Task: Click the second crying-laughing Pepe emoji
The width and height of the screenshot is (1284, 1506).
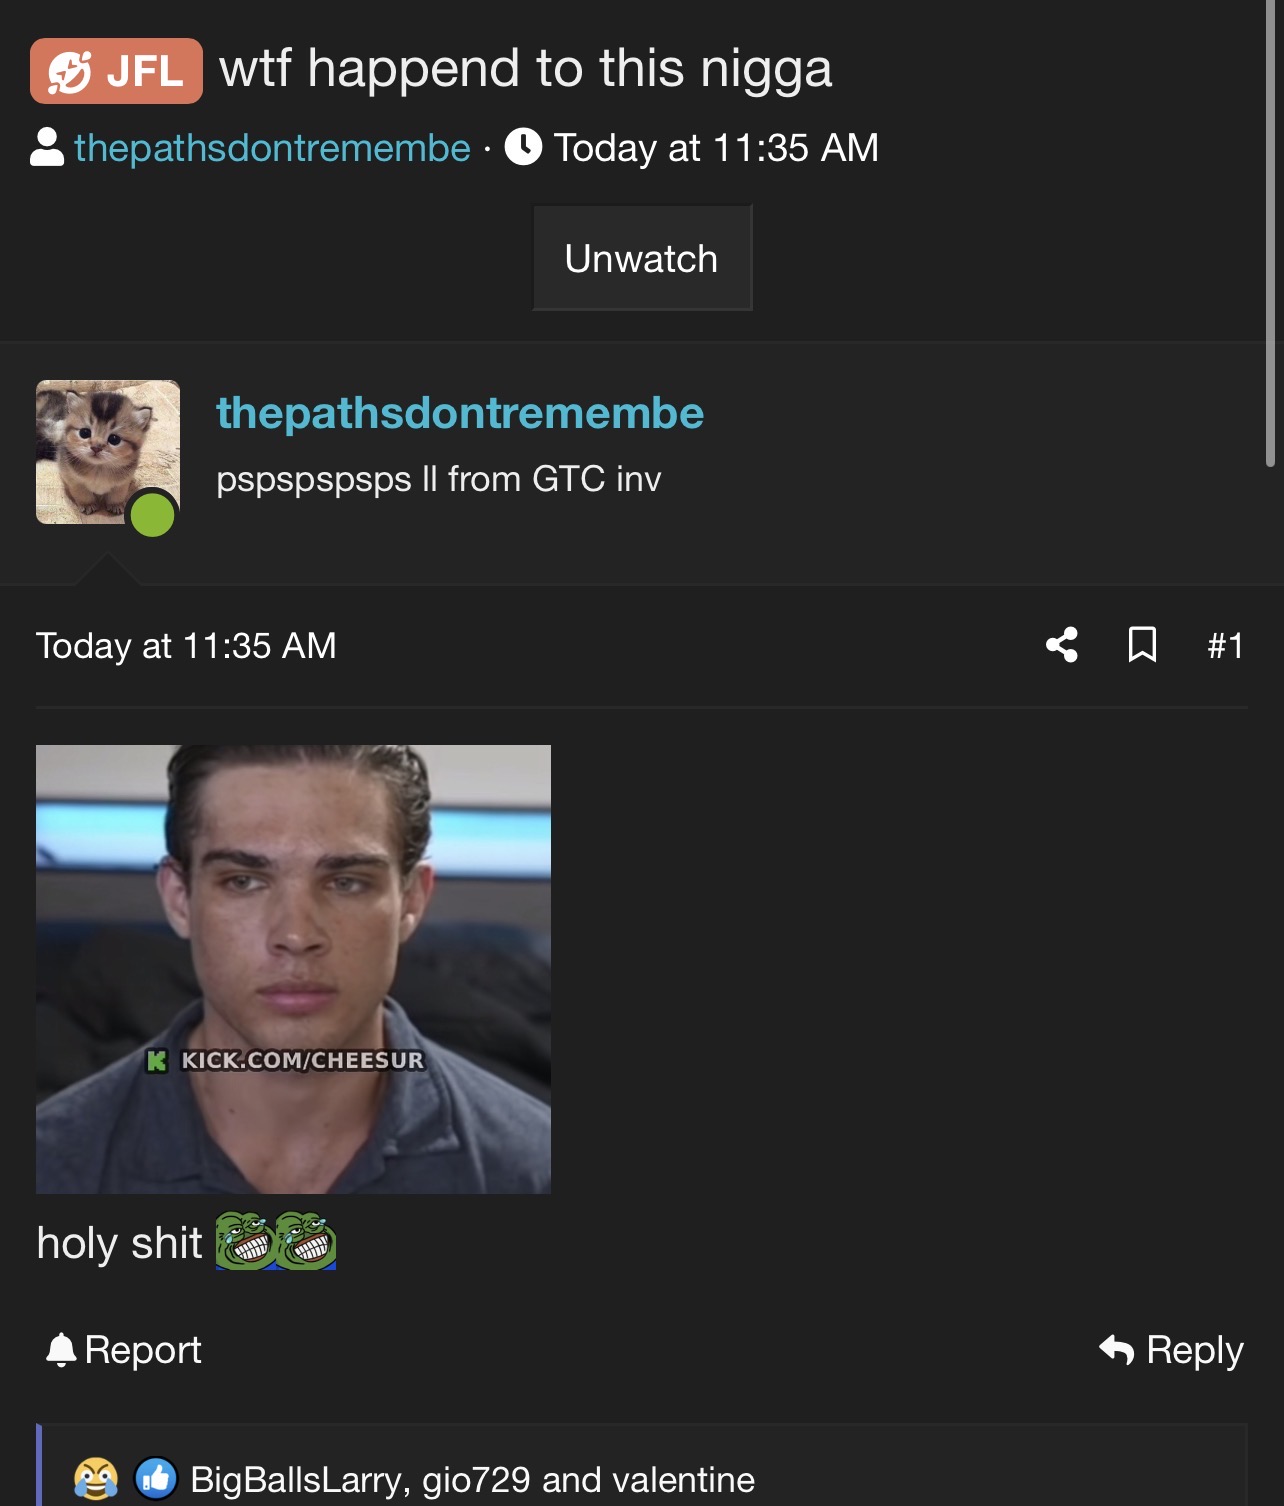Action: point(306,1241)
